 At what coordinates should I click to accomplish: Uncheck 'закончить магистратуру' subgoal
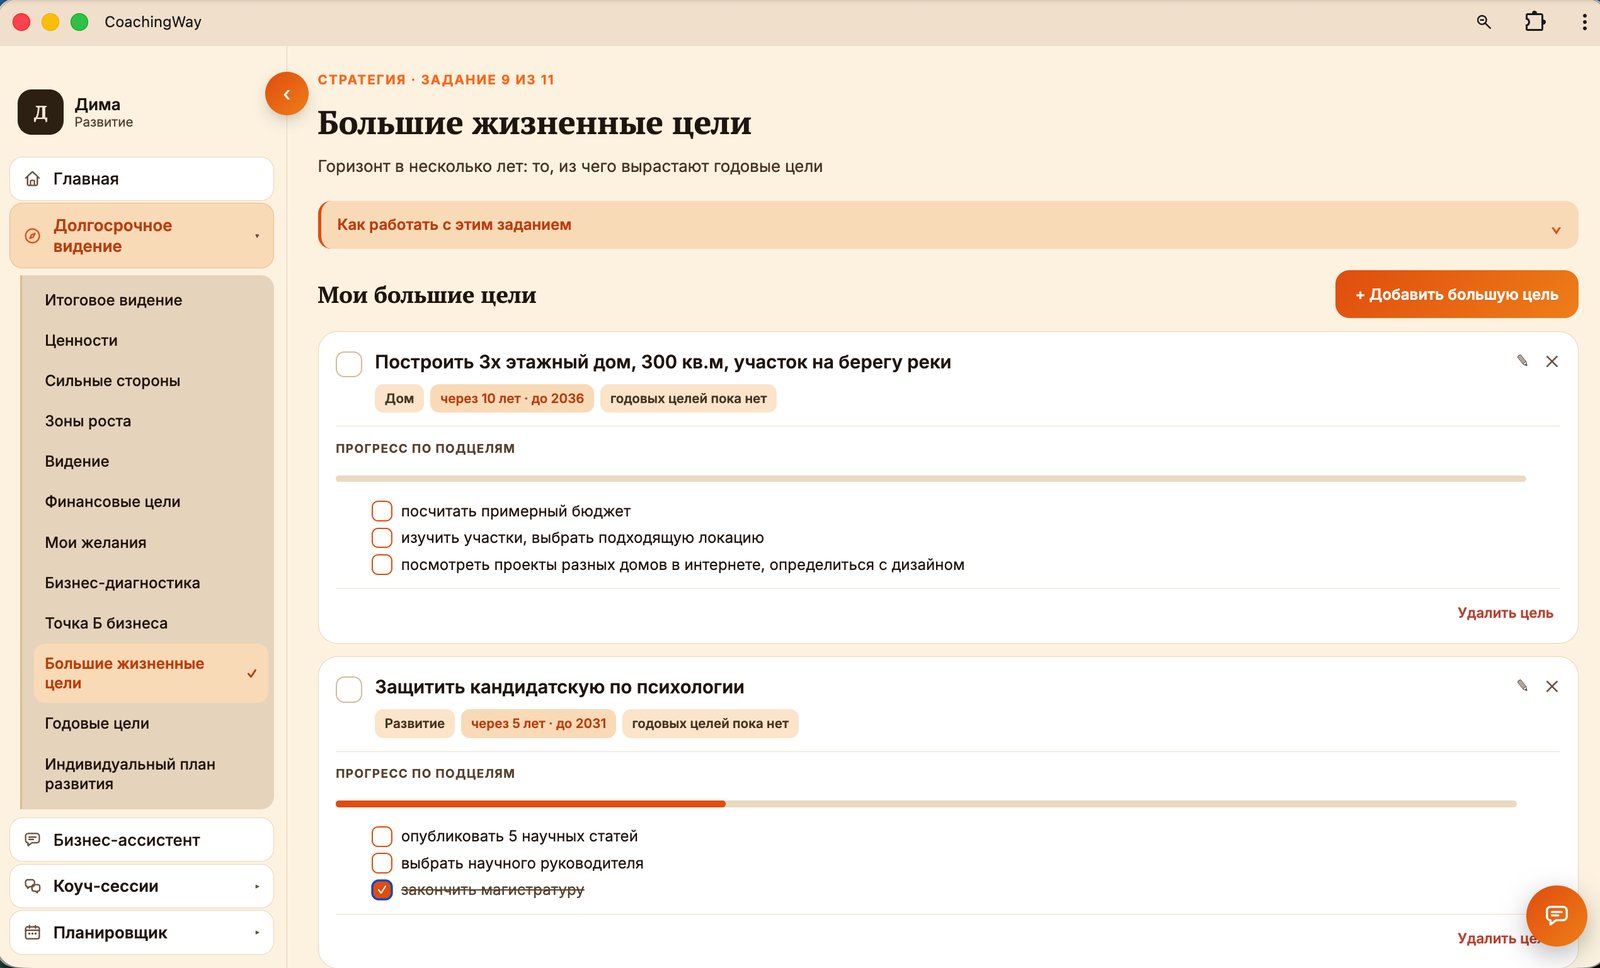(382, 890)
